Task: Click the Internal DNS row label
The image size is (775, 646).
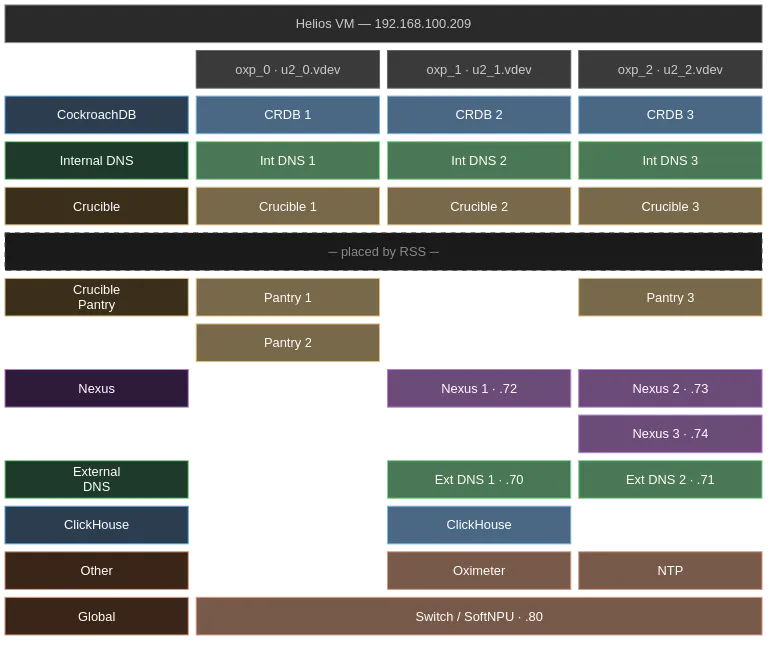Action: coord(96,161)
